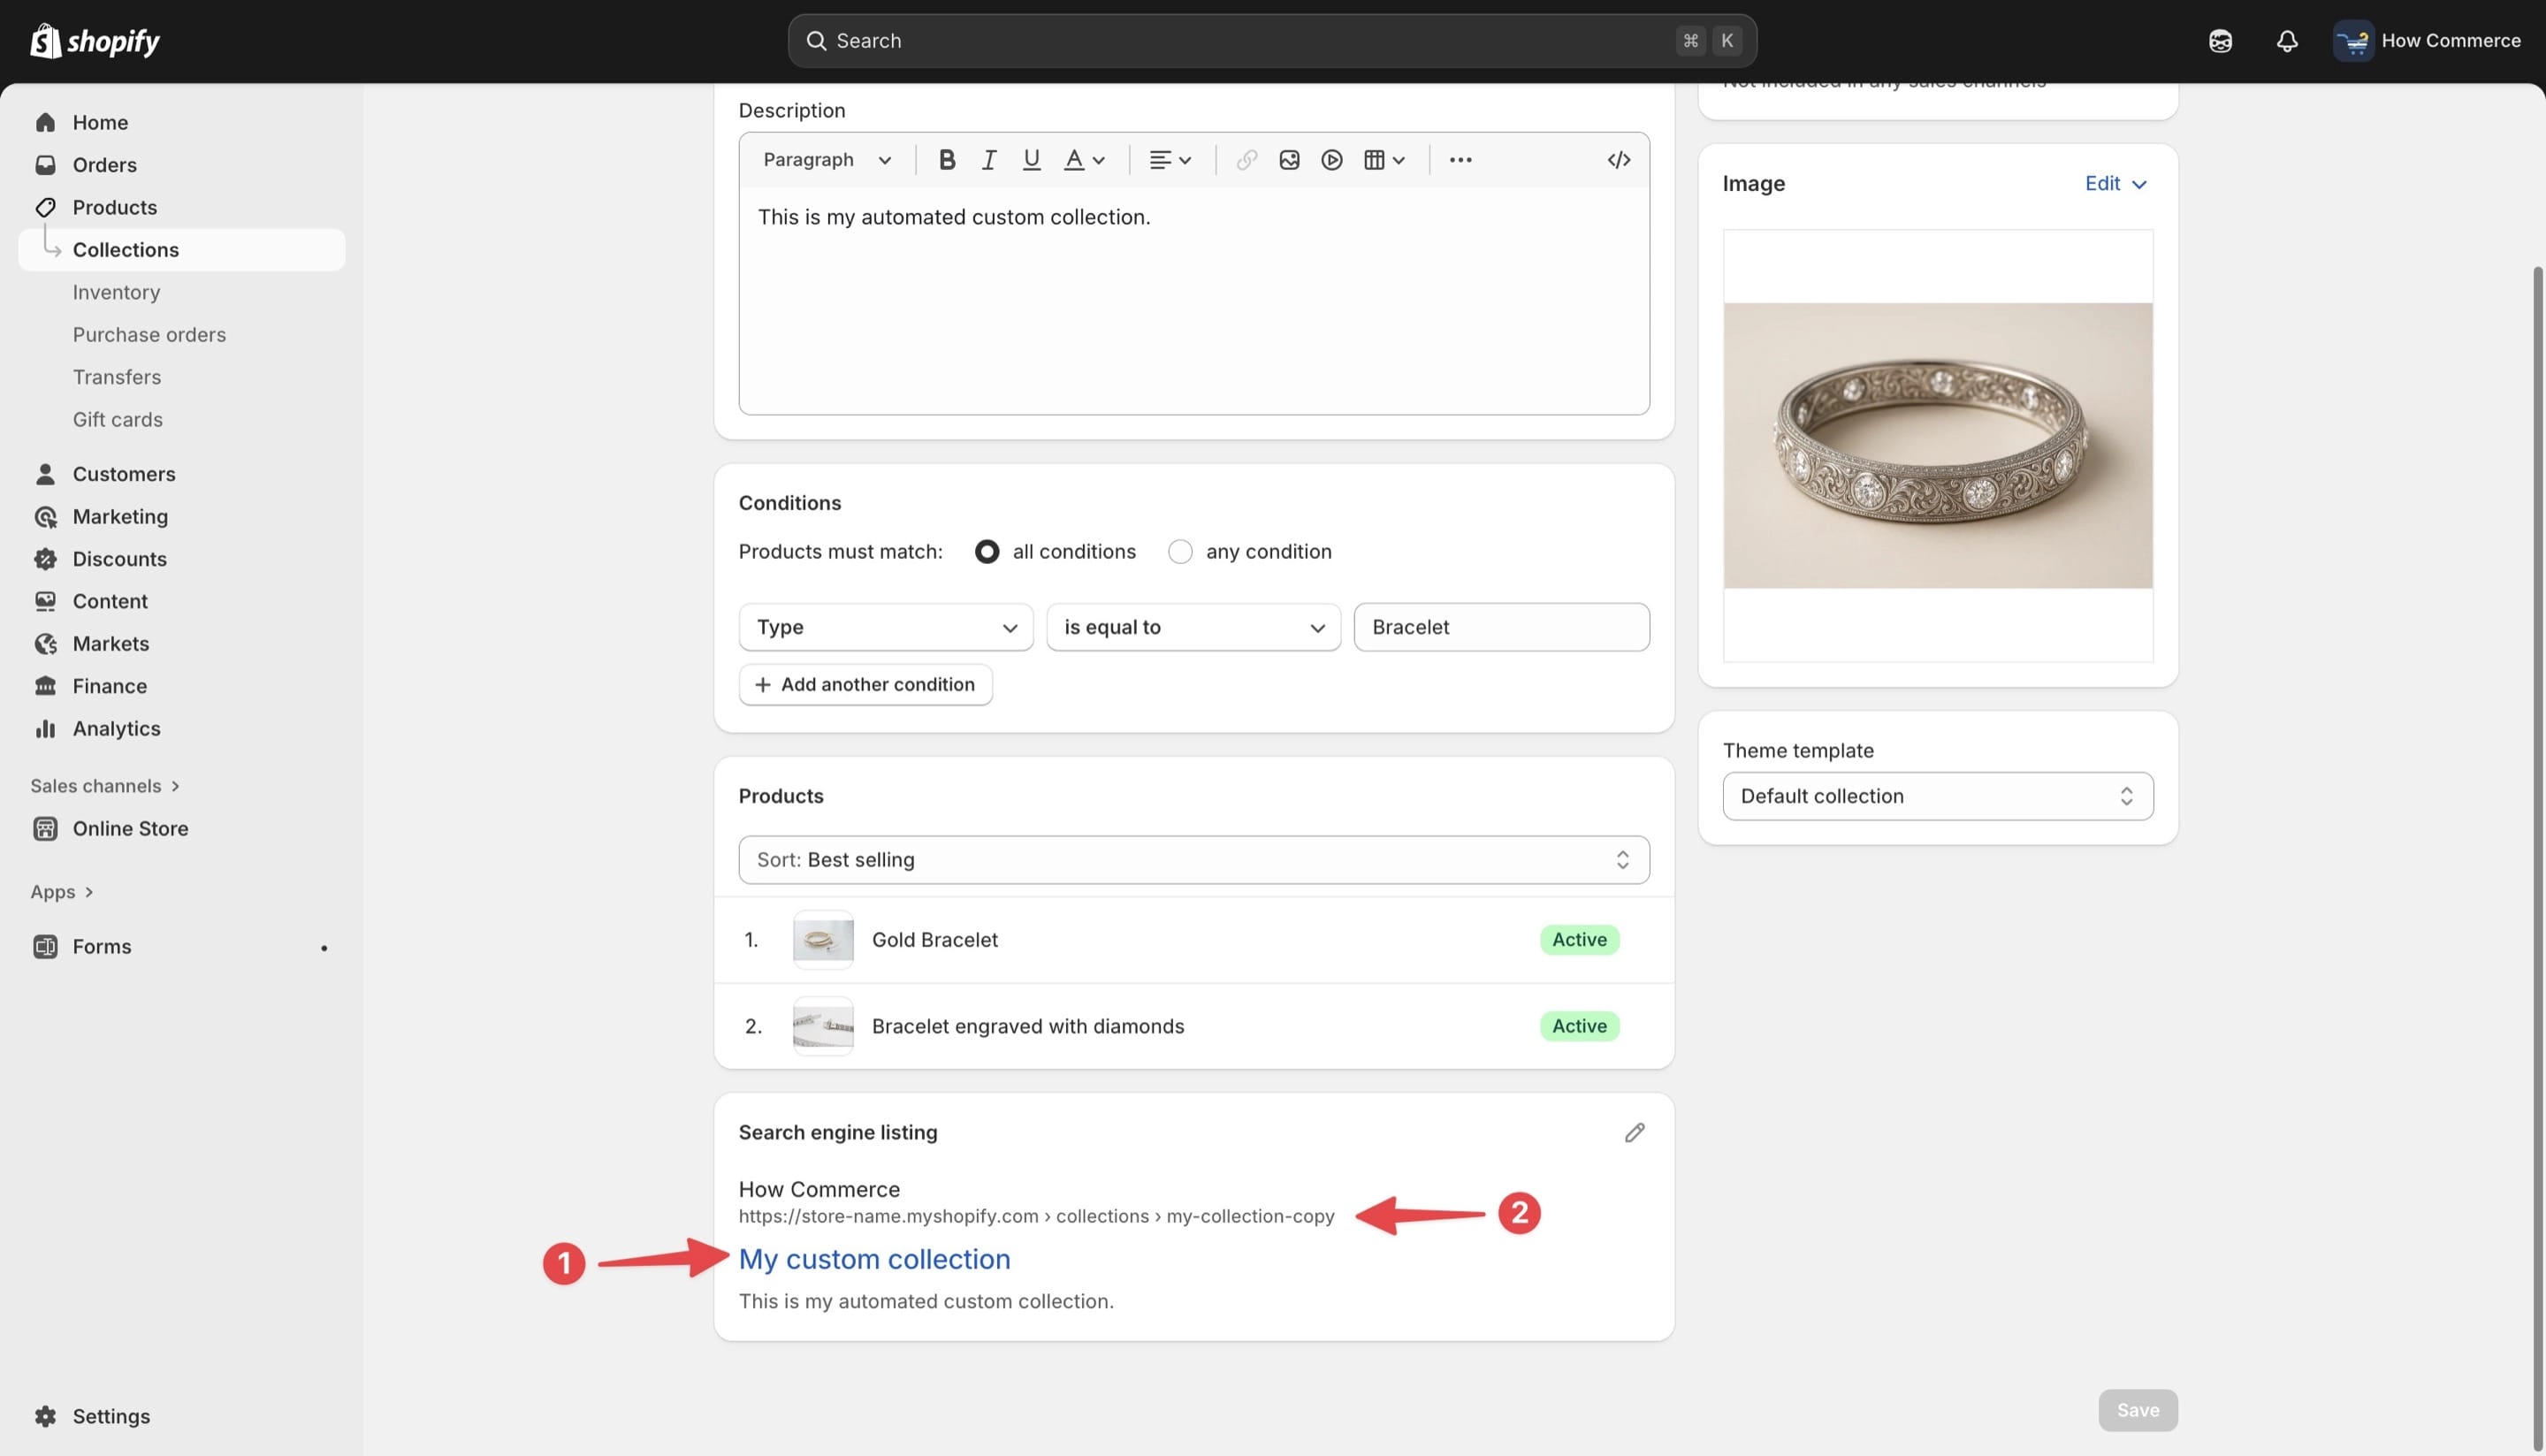2546x1456 pixels.
Task: Open the Type condition dropdown
Action: (886, 627)
